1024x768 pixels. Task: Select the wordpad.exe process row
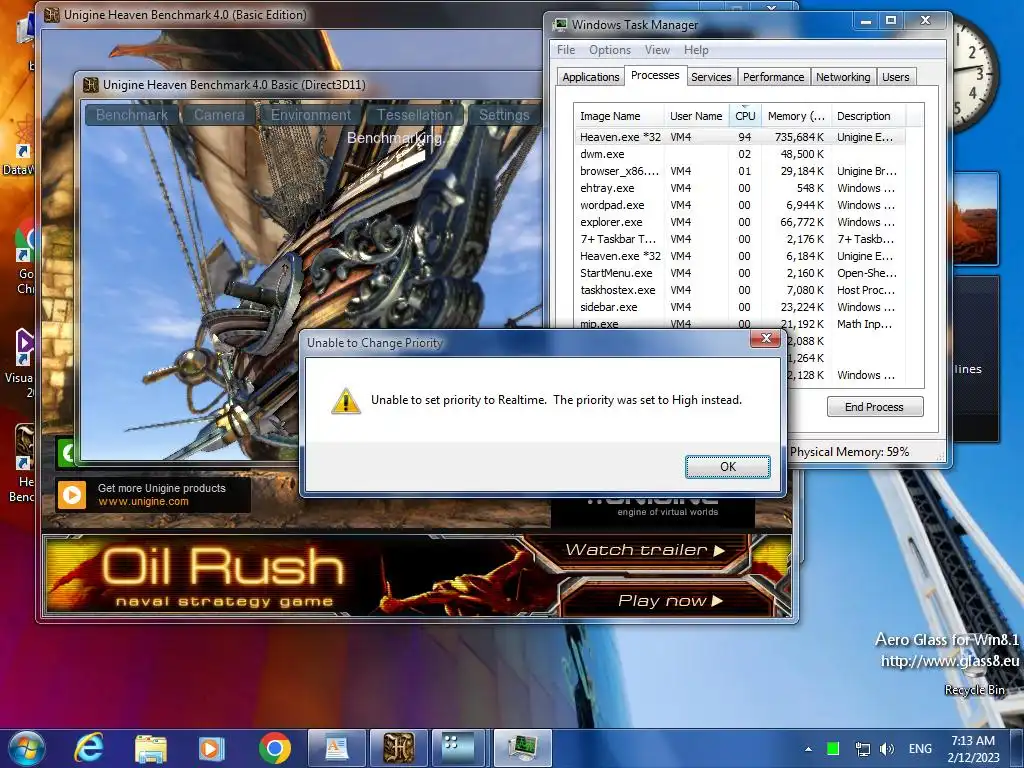click(x=740, y=205)
